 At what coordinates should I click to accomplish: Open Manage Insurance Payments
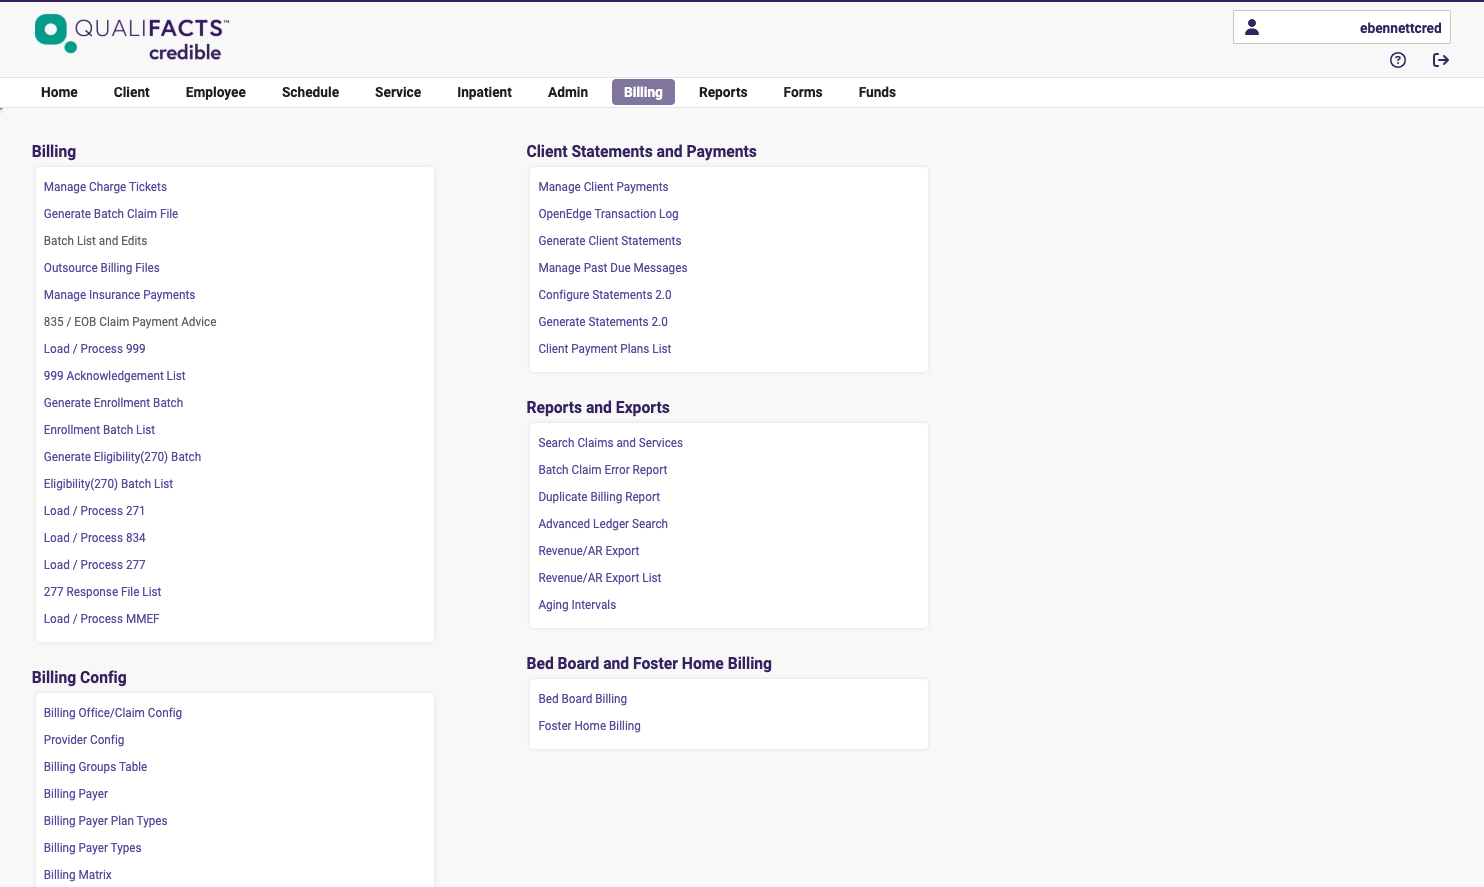119,294
